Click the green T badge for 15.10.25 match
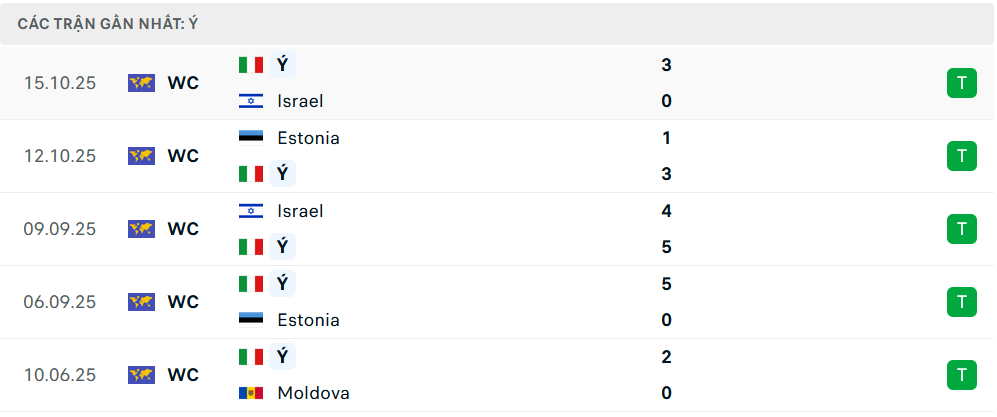997x417 pixels. click(x=961, y=83)
